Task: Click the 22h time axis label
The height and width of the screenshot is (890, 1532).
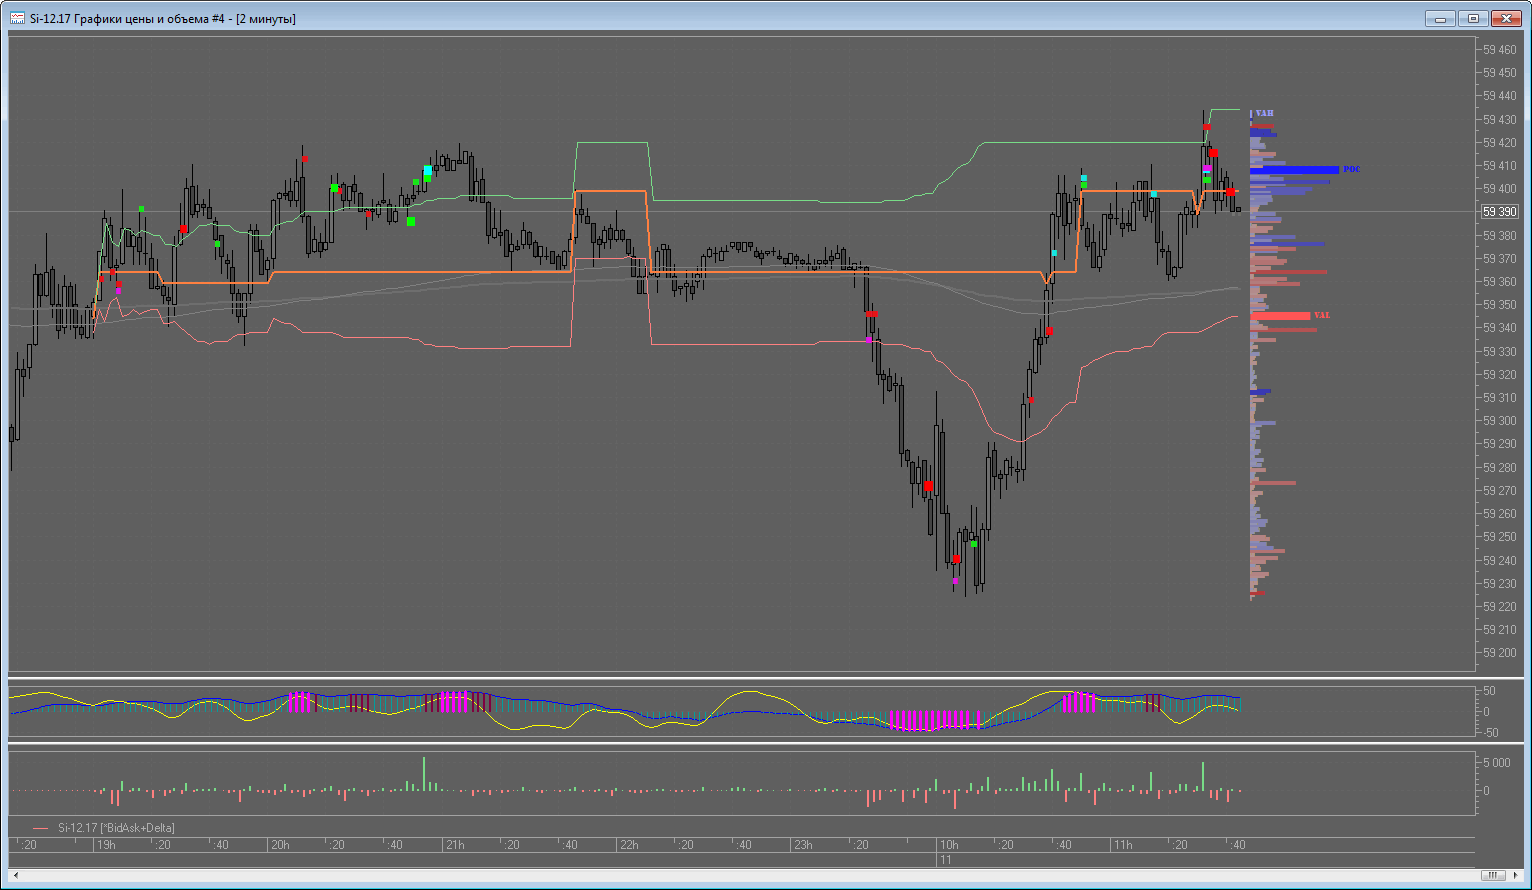Action: pyautogui.click(x=629, y=845)
